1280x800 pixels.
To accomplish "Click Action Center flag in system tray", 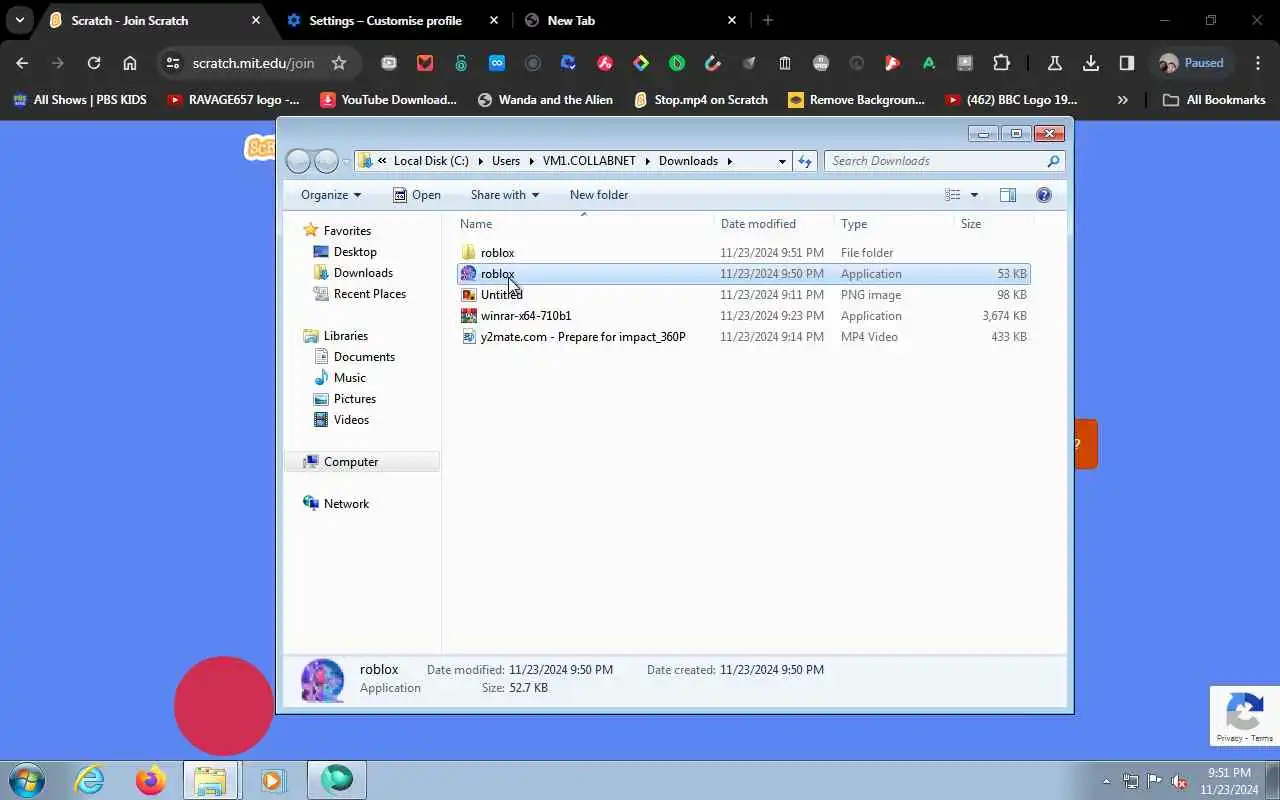I will 1155,781.
